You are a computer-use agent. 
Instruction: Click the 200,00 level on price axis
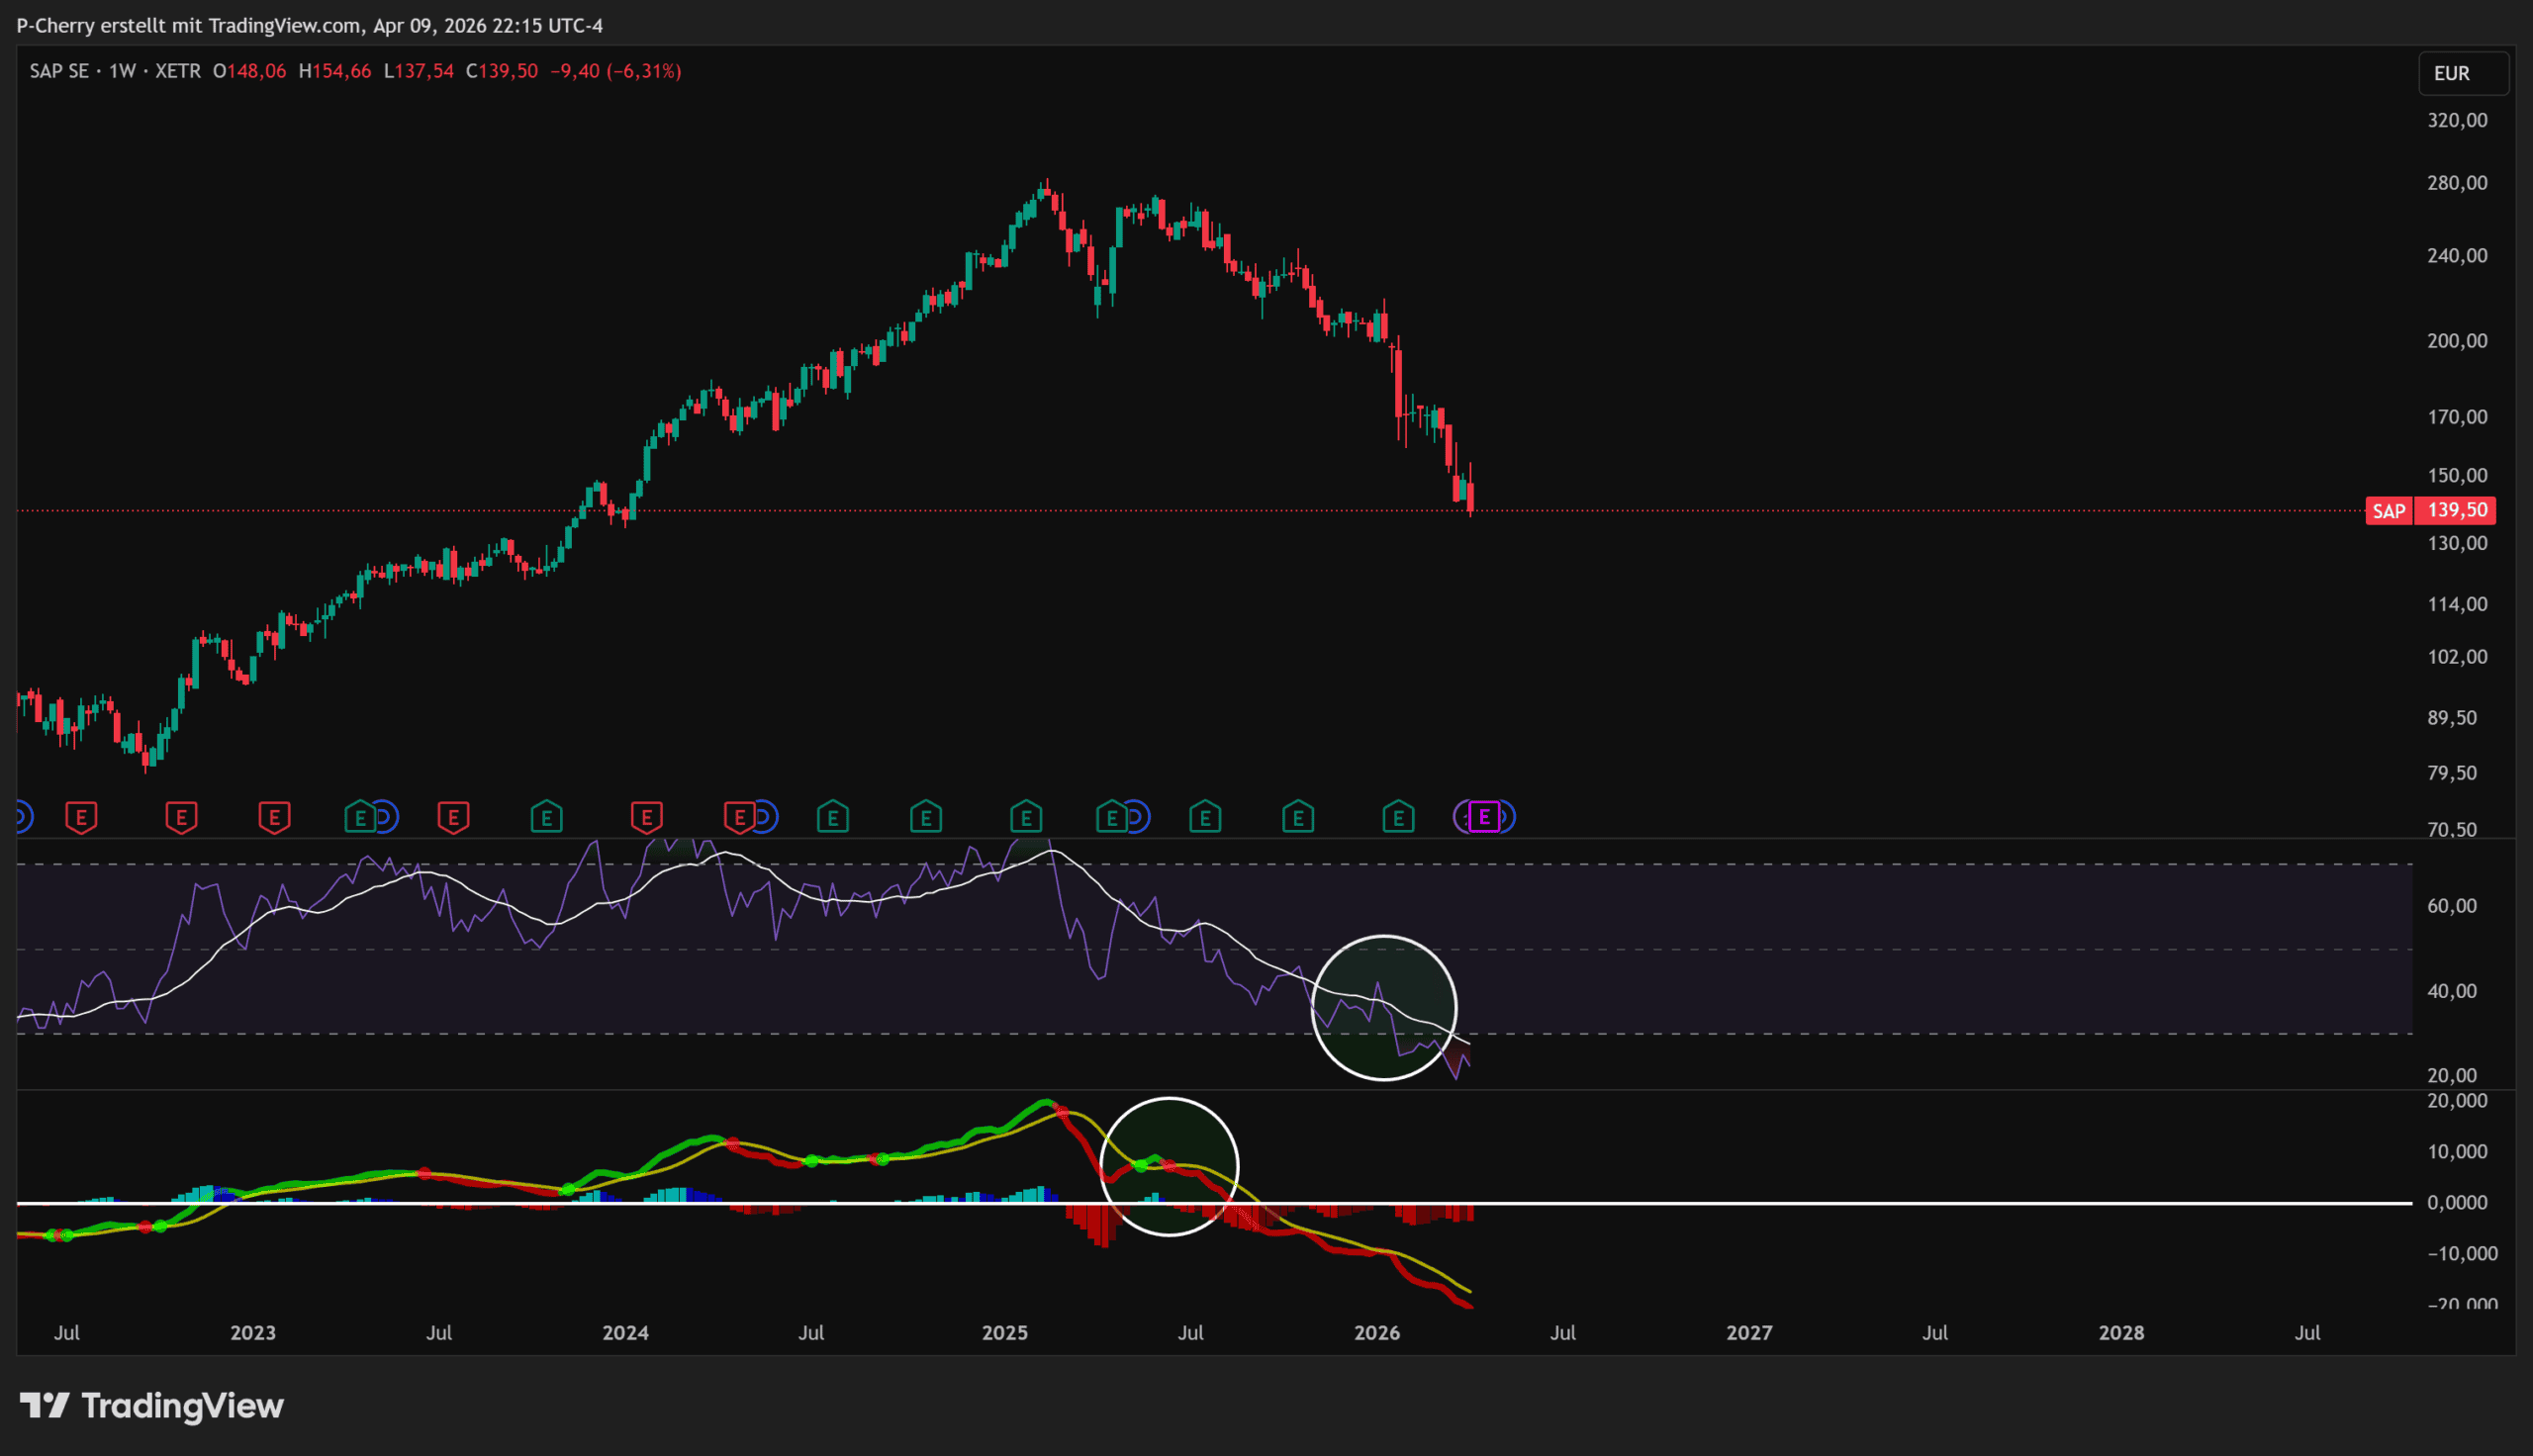pyautogui.click(x=2456, y=341)
